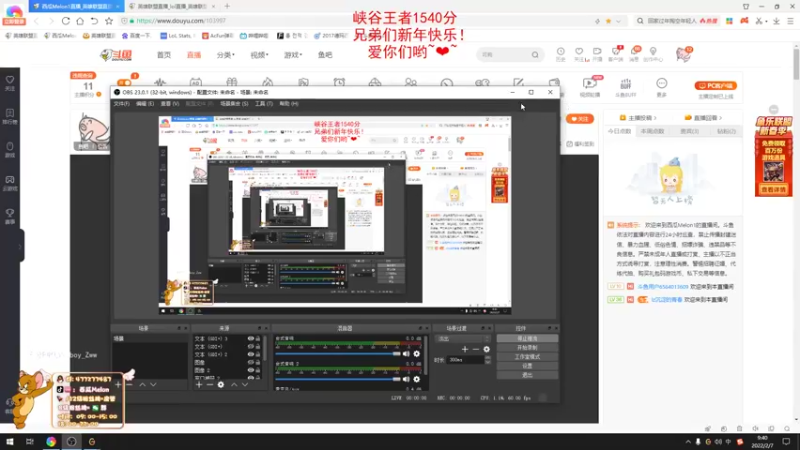Add a scene transition with plus icon

click(464, 349)
